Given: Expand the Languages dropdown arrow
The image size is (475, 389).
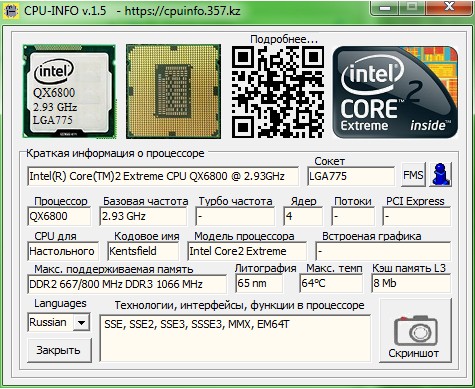Looking at the screenshot, I should click(x=81, y=322).
